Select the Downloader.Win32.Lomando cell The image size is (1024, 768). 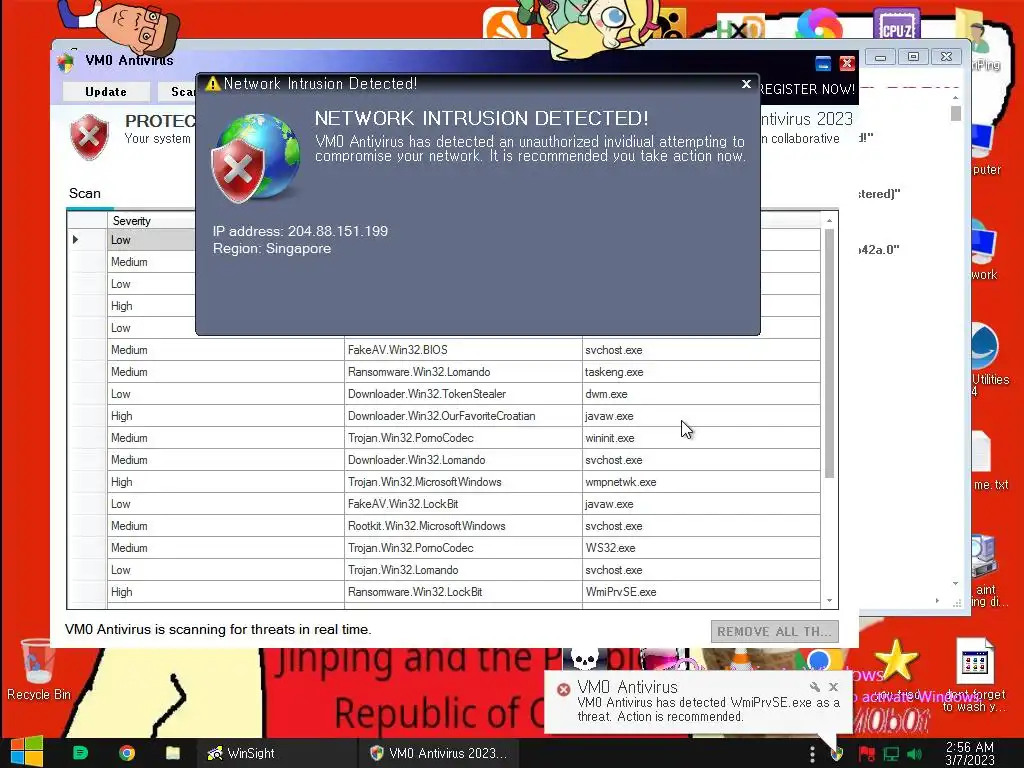point(463,460)
